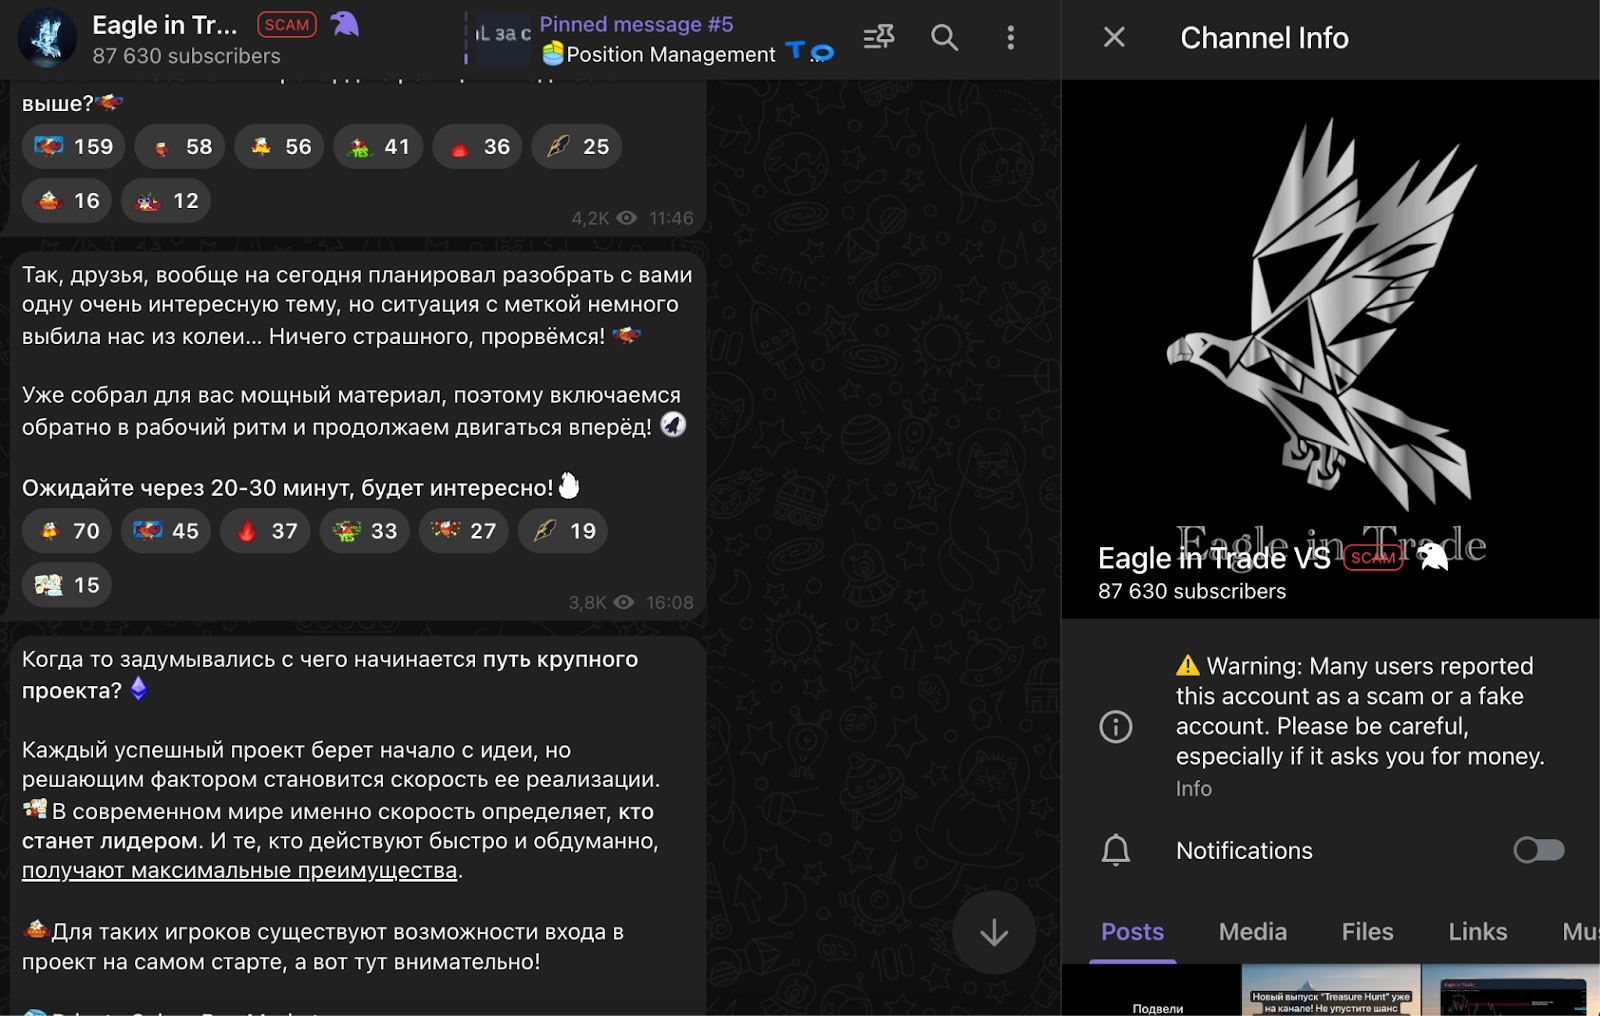Click the reaction with count 25
The width and height of the screenshot is (1600, 1016).
pos(577,147)
